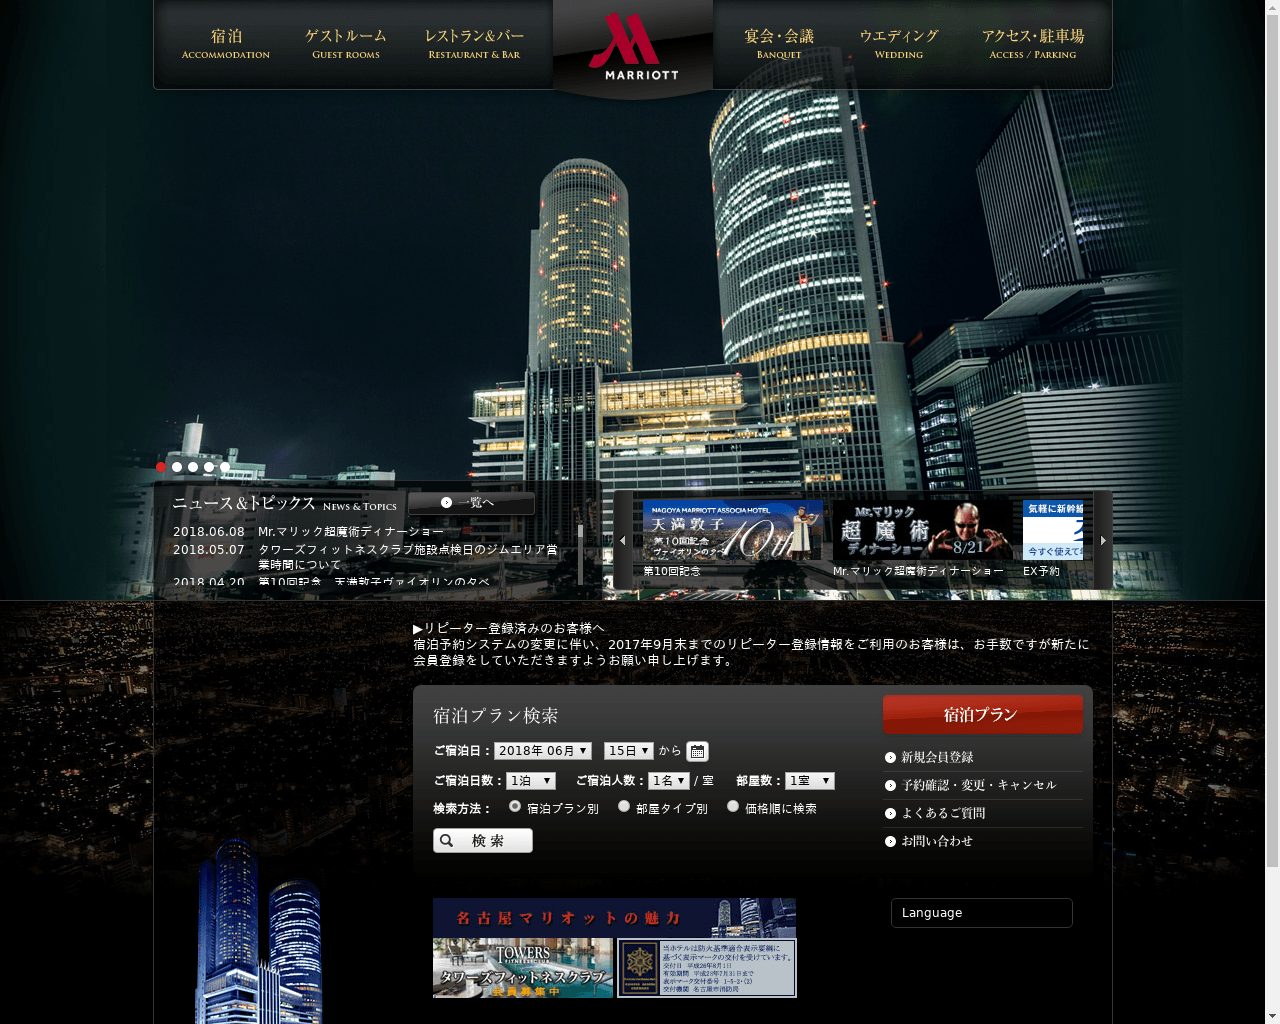Open 天満敦子 10th violin banner thumbnail

pyautogui.click(x=733, y=530)
